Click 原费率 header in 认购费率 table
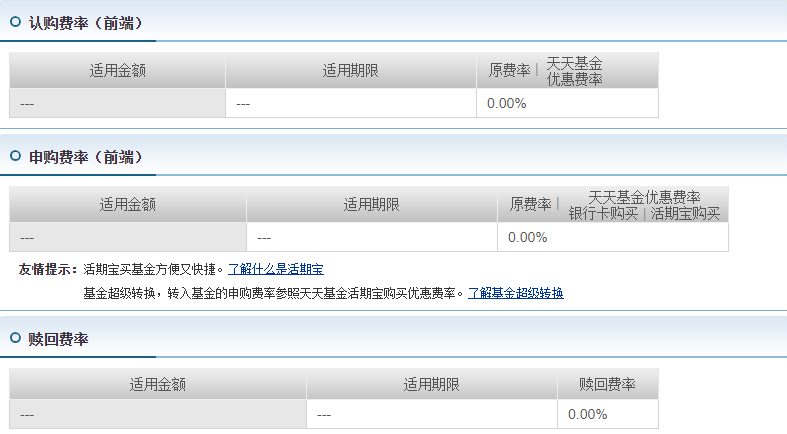Image resolution: width=787 pixels, height=434 pixels. [x=509, y=70]
